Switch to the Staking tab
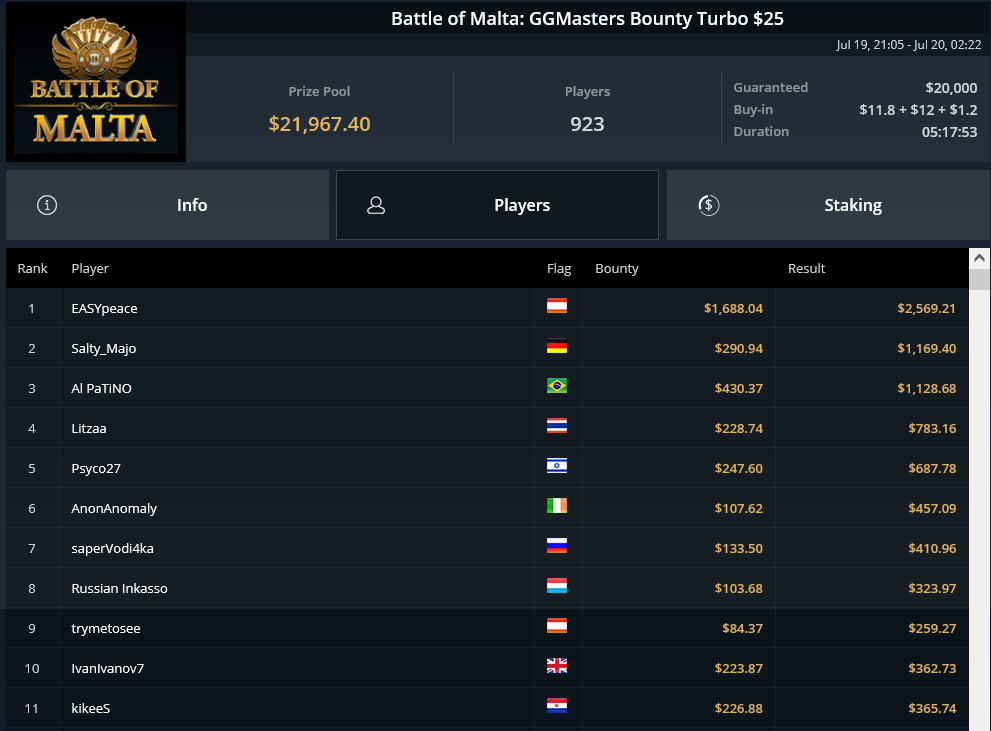The width and height of the screenshot is (991, 731). click(829, 205)
